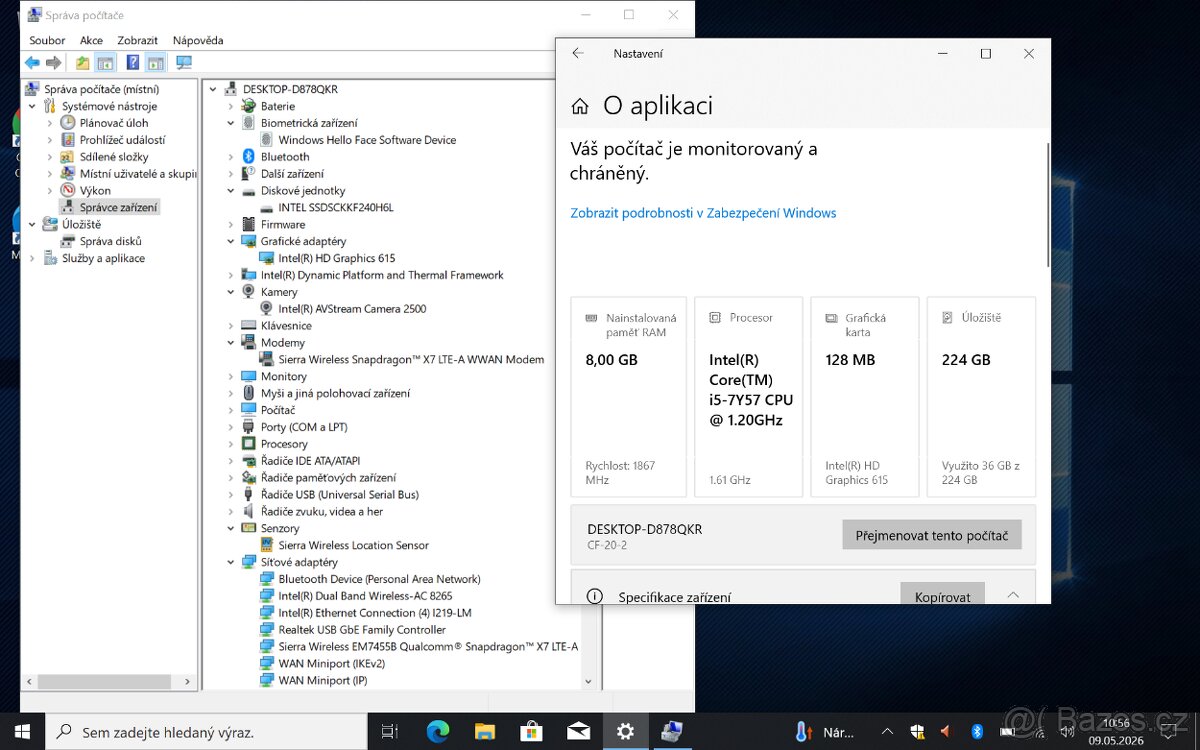1200x750 pixels.
Task: Select Správa disků in left tree
Action: click(111, 241)
